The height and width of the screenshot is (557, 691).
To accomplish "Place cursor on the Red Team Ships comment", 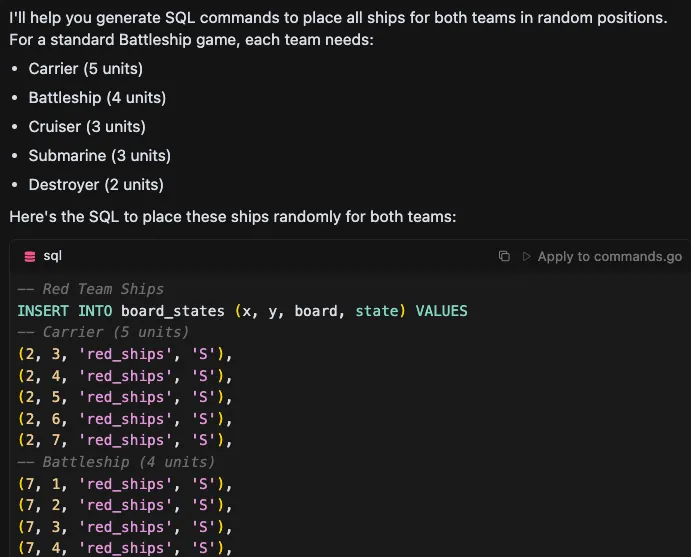I will [90, 289].
